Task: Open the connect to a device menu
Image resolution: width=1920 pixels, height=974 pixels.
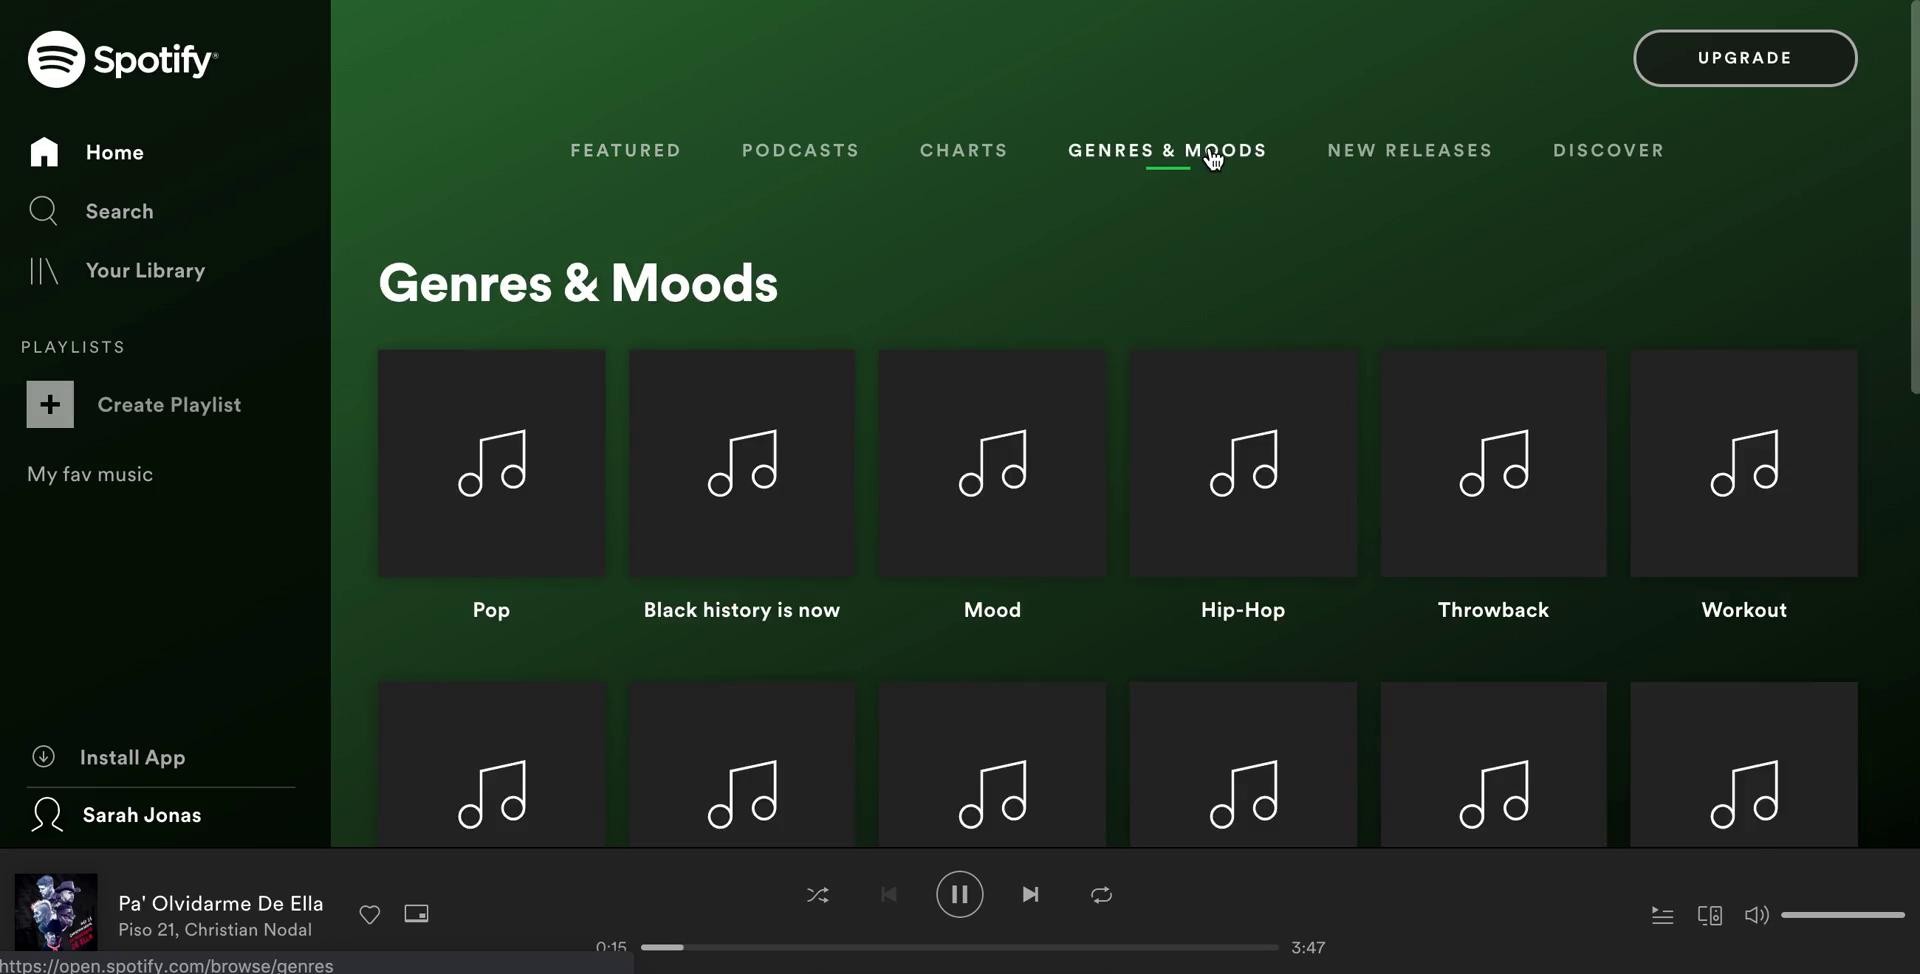Action: (1710, 915)
